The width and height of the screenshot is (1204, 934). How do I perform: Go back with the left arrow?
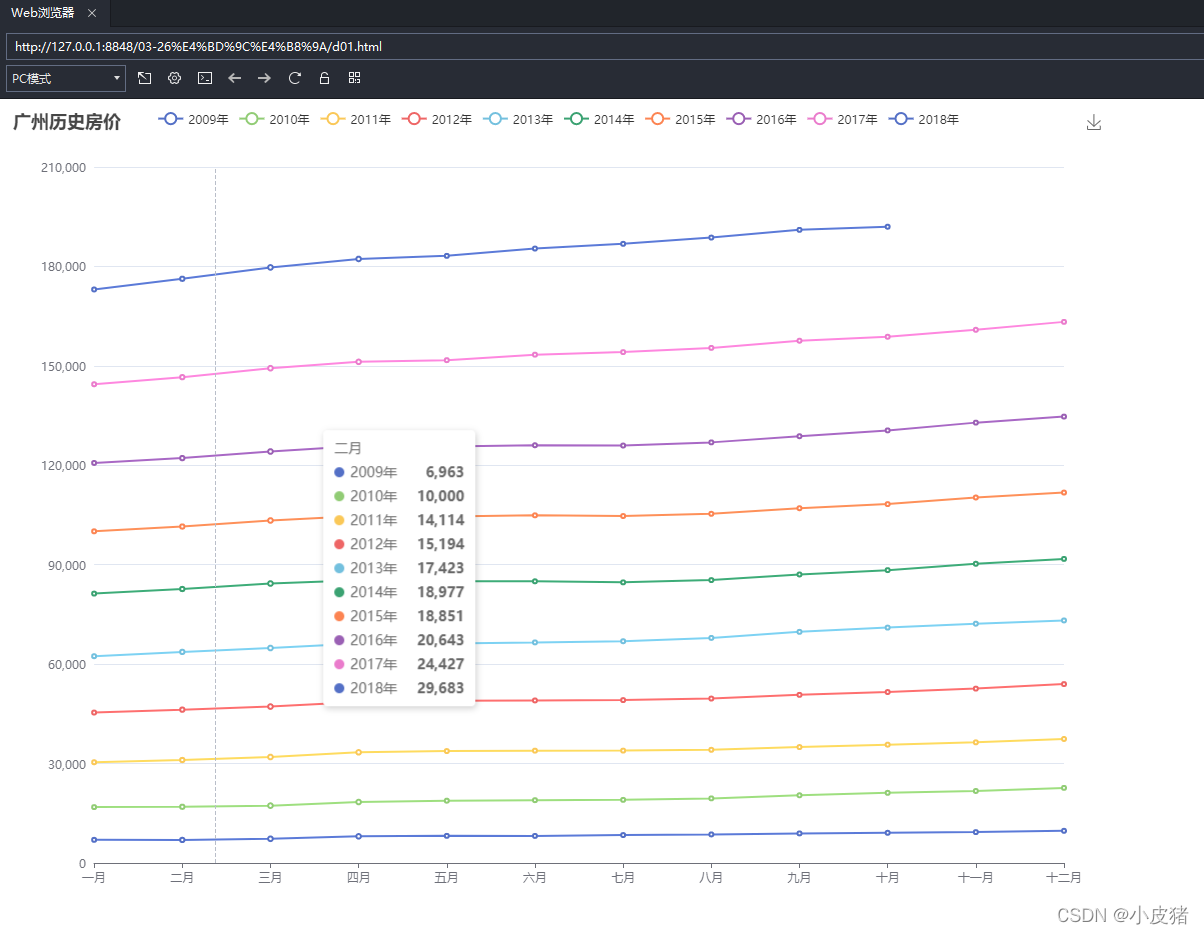[x=235, y=78]
